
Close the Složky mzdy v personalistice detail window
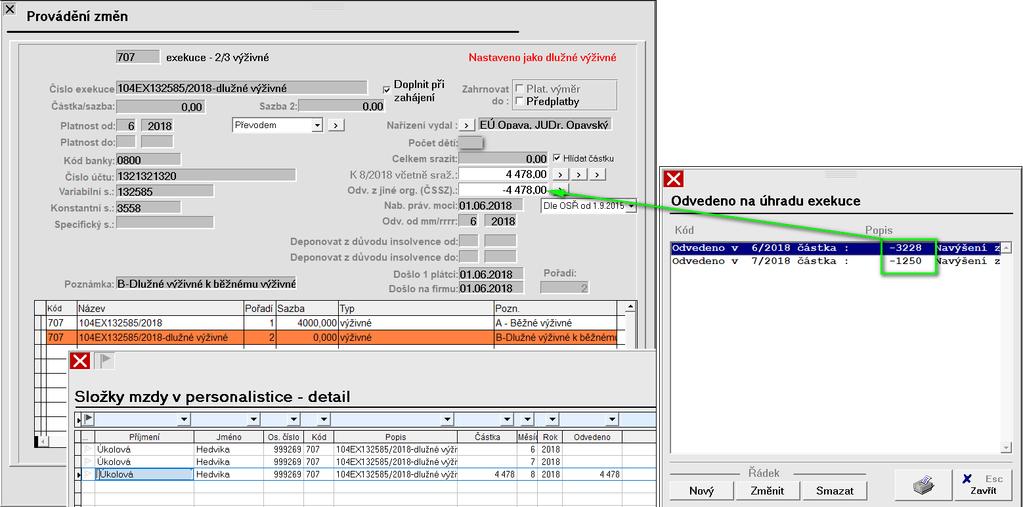[80, 361]
